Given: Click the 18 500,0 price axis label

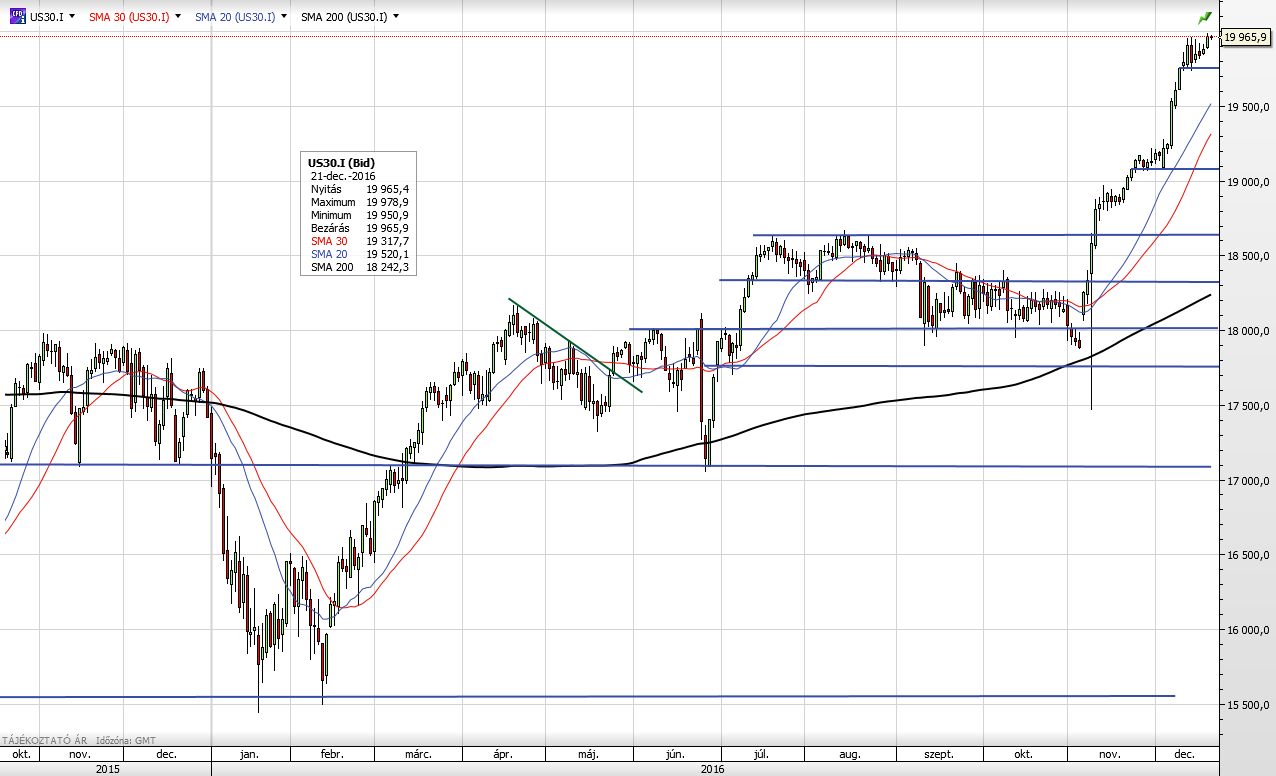Looking at the screenshot, I should pos(1248,257).
